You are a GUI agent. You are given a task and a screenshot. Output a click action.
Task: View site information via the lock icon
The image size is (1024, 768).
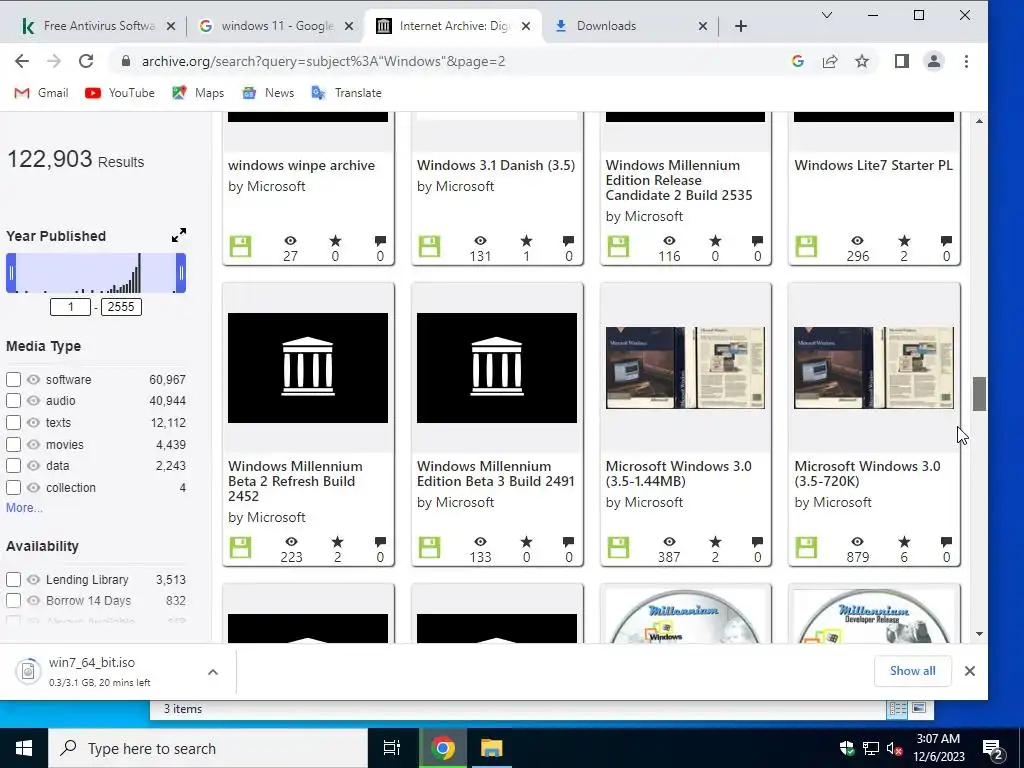point(126,61)
